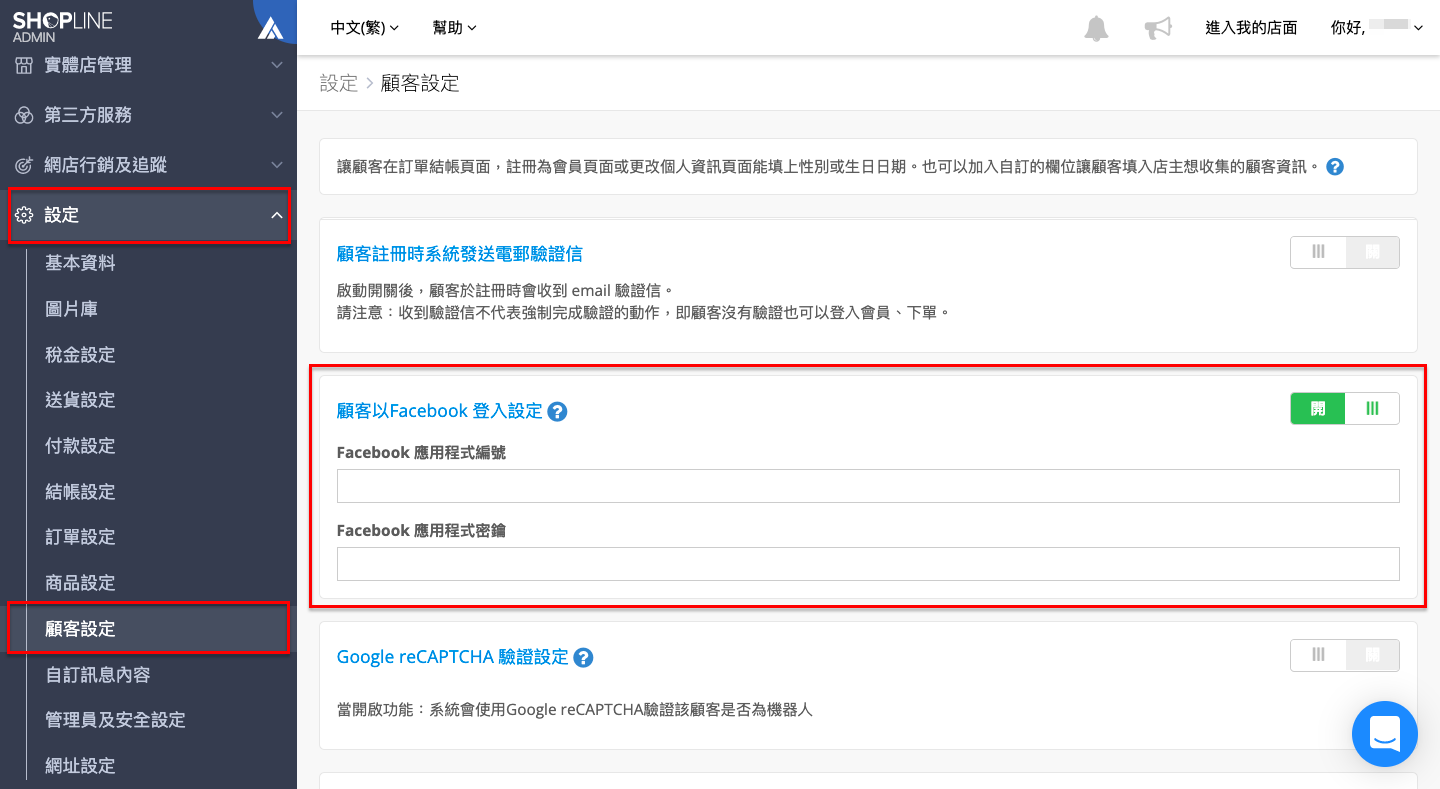Viewport: 1440px width, 789px height.
Task: Open 送貨設定 page
Action: 80,400
